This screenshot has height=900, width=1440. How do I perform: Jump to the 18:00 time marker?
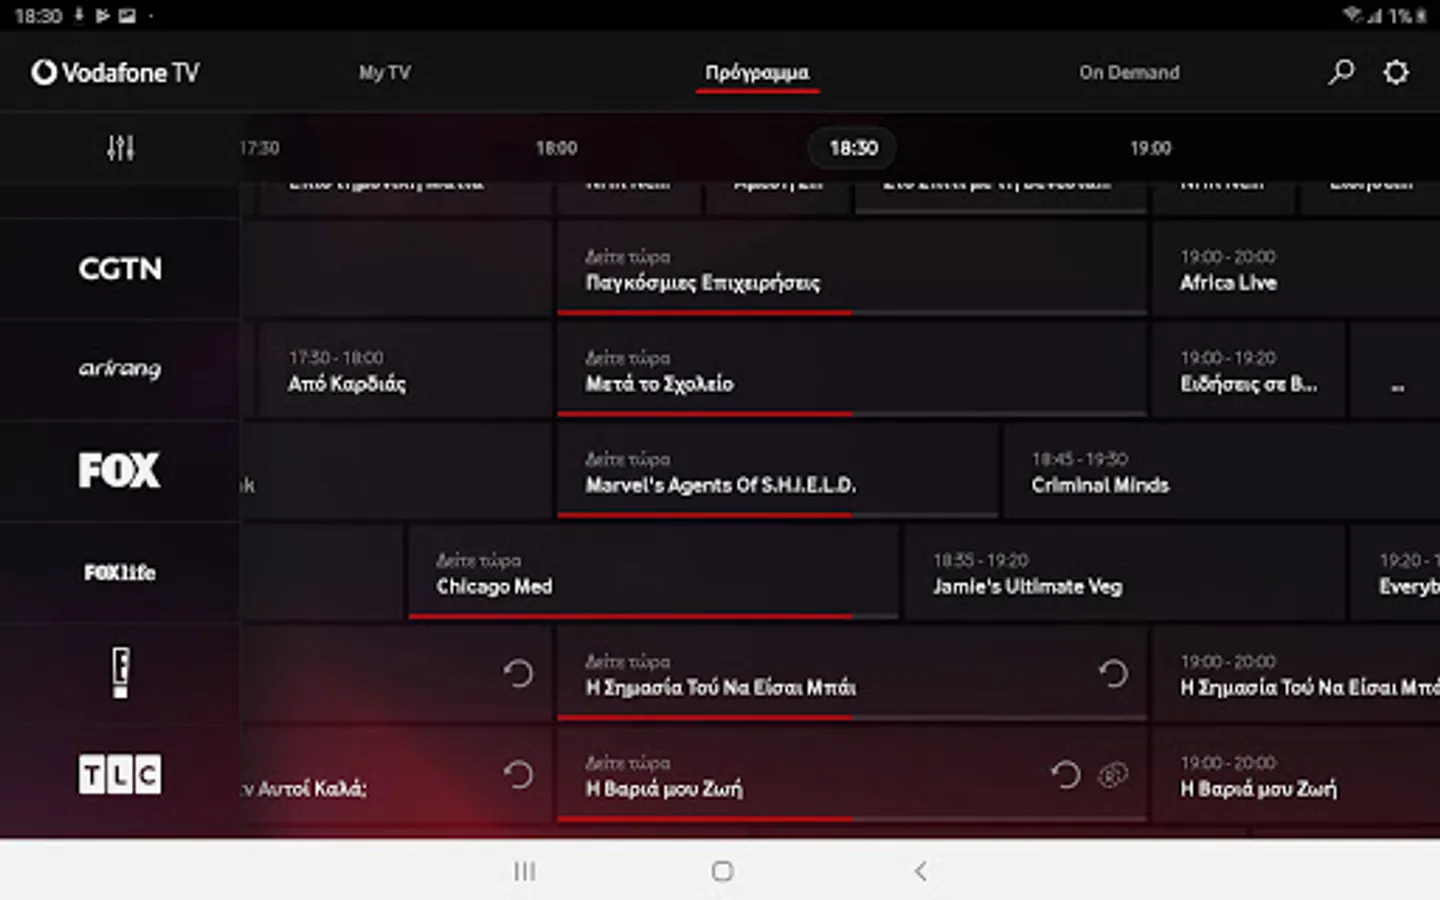[556, 148]
